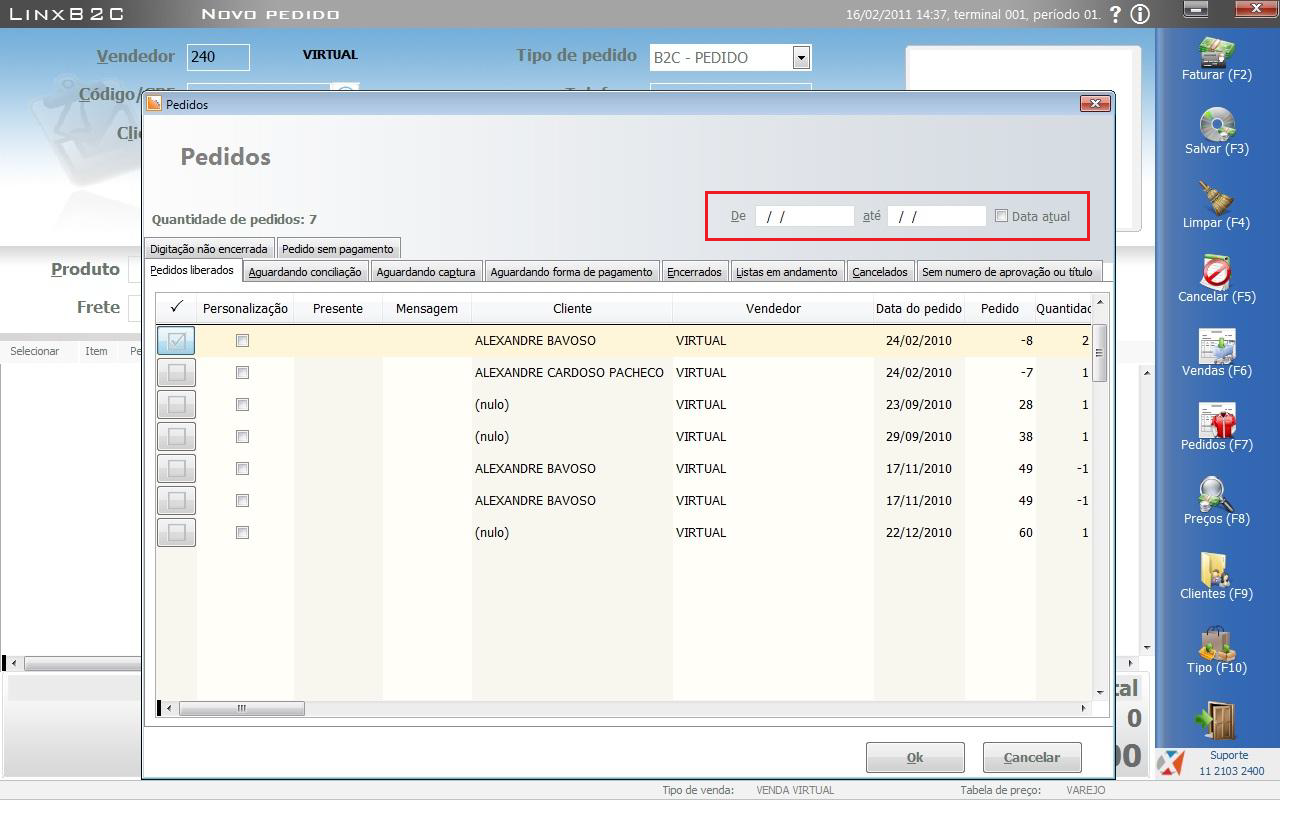1294x816 pixels.
Task: Enable the Data atual checkbox
Action: 1002,216
